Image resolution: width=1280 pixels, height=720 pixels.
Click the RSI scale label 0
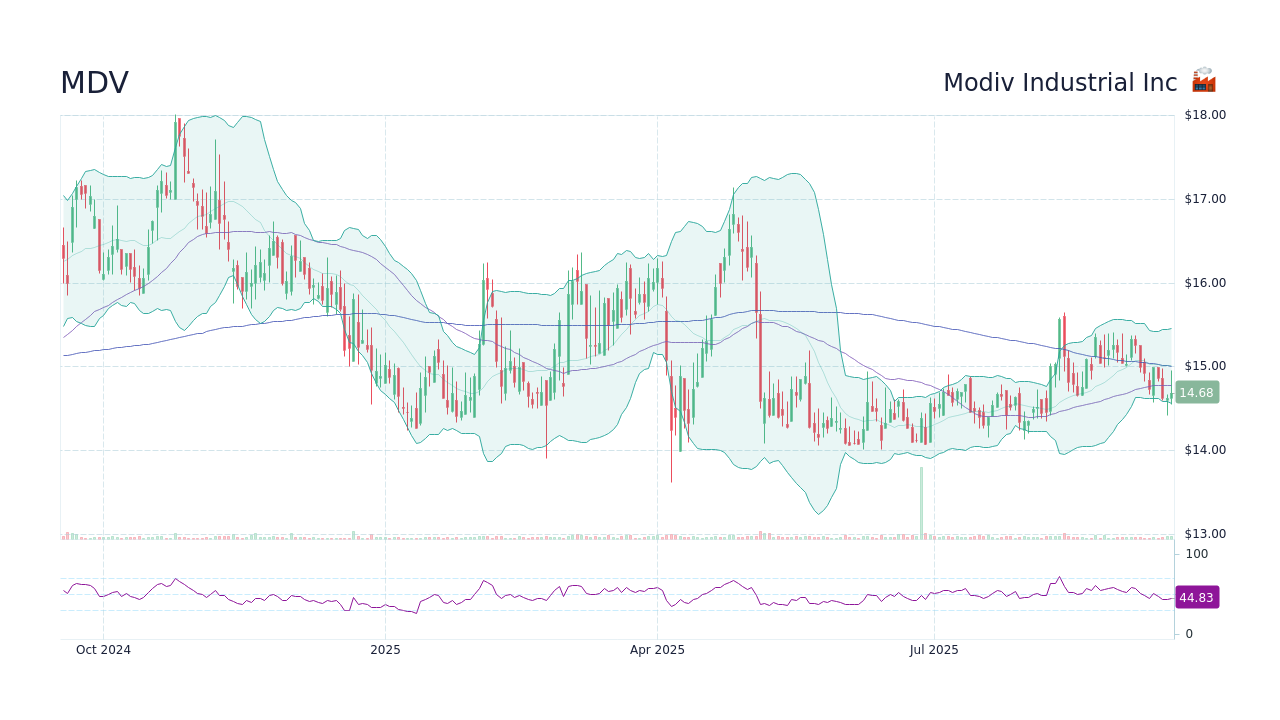[x=1189, y=634]
